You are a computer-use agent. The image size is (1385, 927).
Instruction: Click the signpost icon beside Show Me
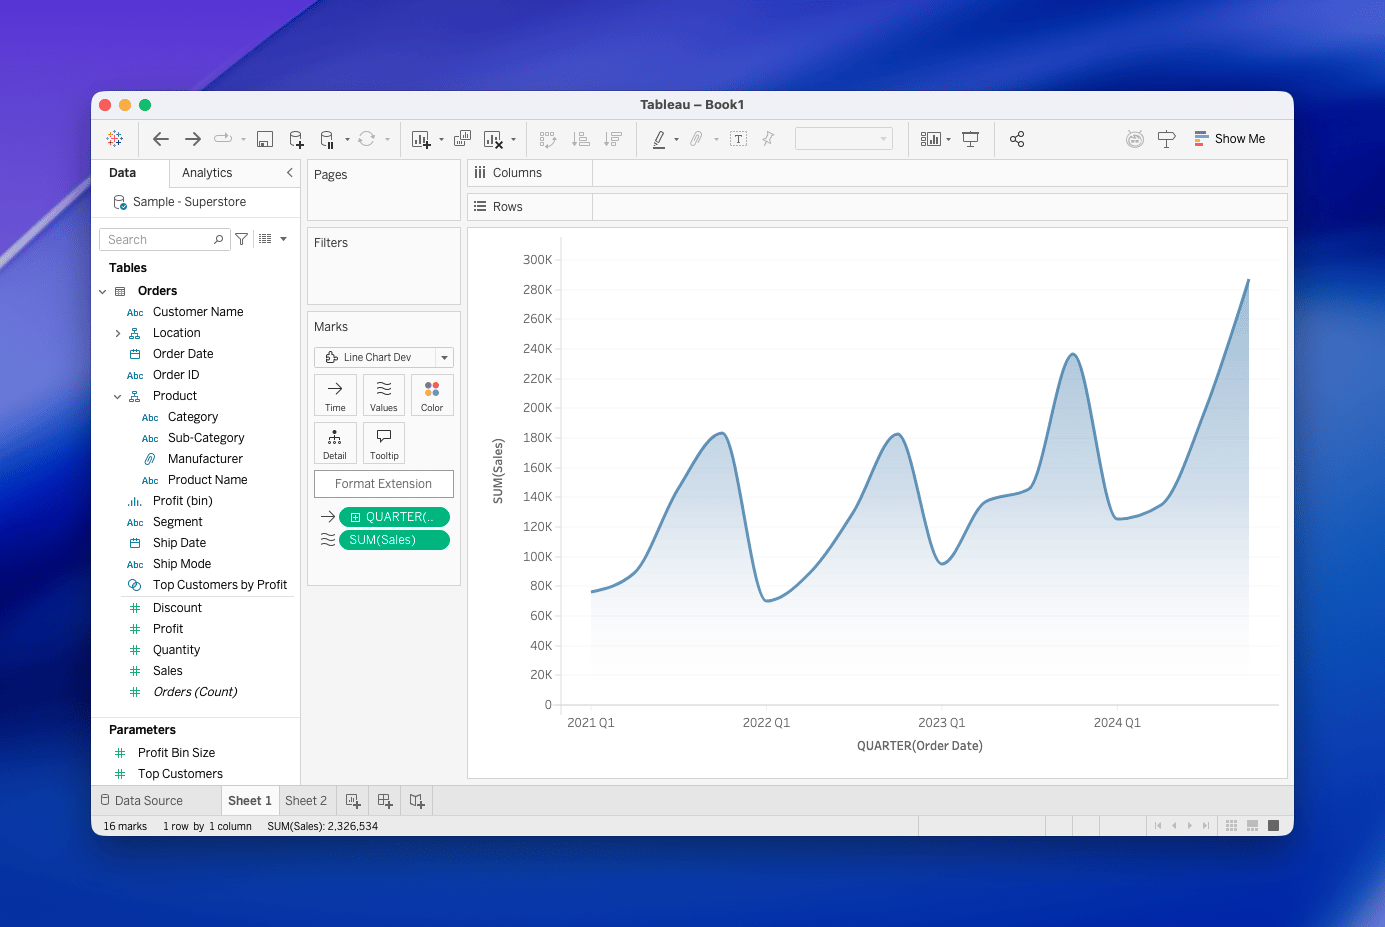[1166, 139]
